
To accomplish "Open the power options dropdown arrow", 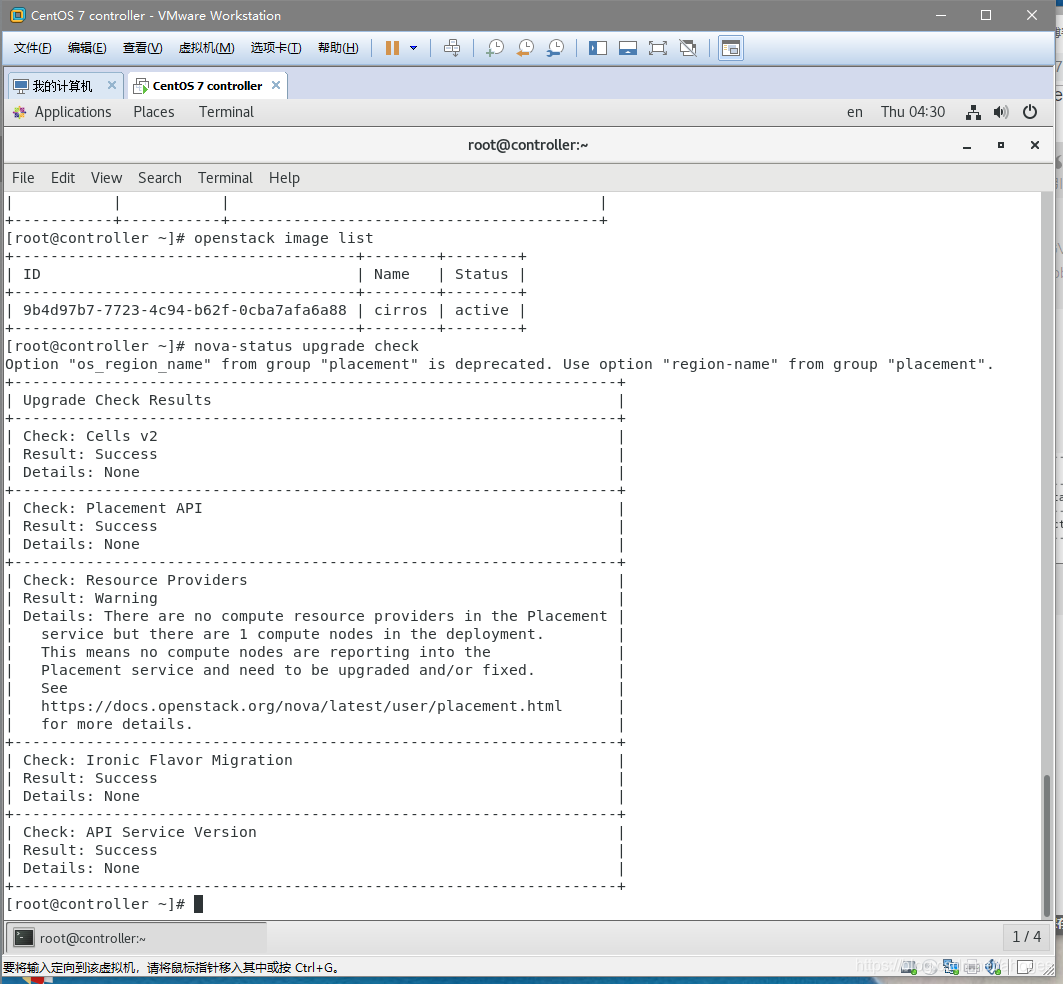I will 414,48.
